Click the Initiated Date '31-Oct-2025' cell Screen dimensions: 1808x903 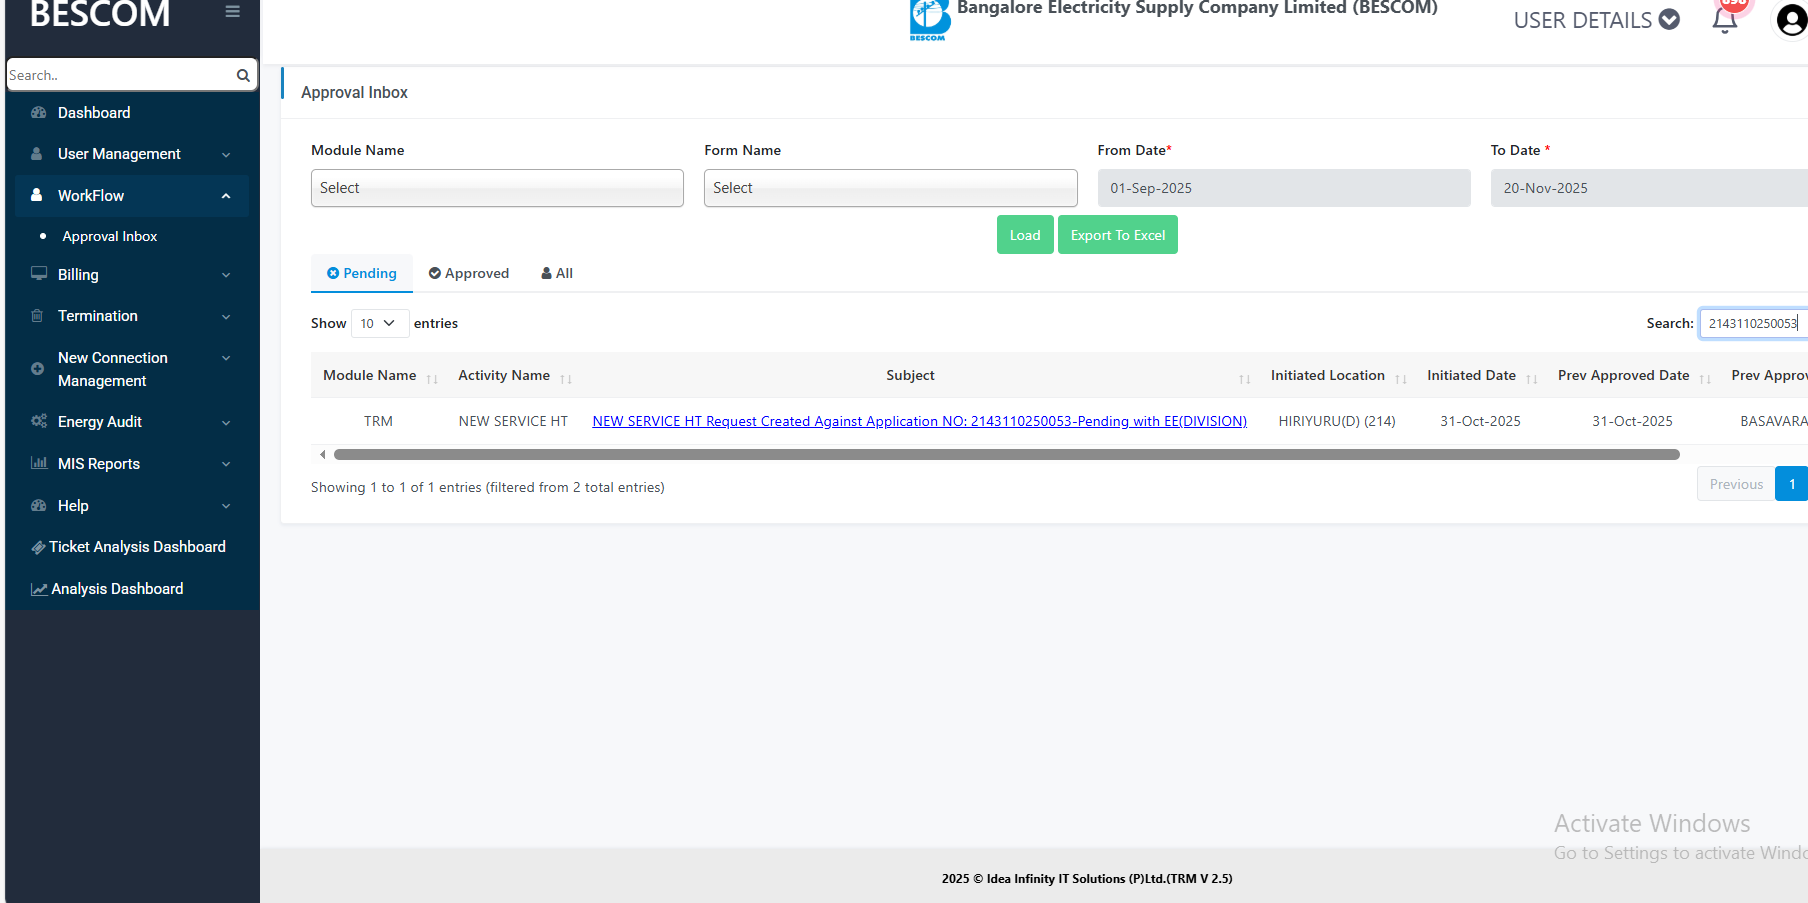(x=1480, y=421)
